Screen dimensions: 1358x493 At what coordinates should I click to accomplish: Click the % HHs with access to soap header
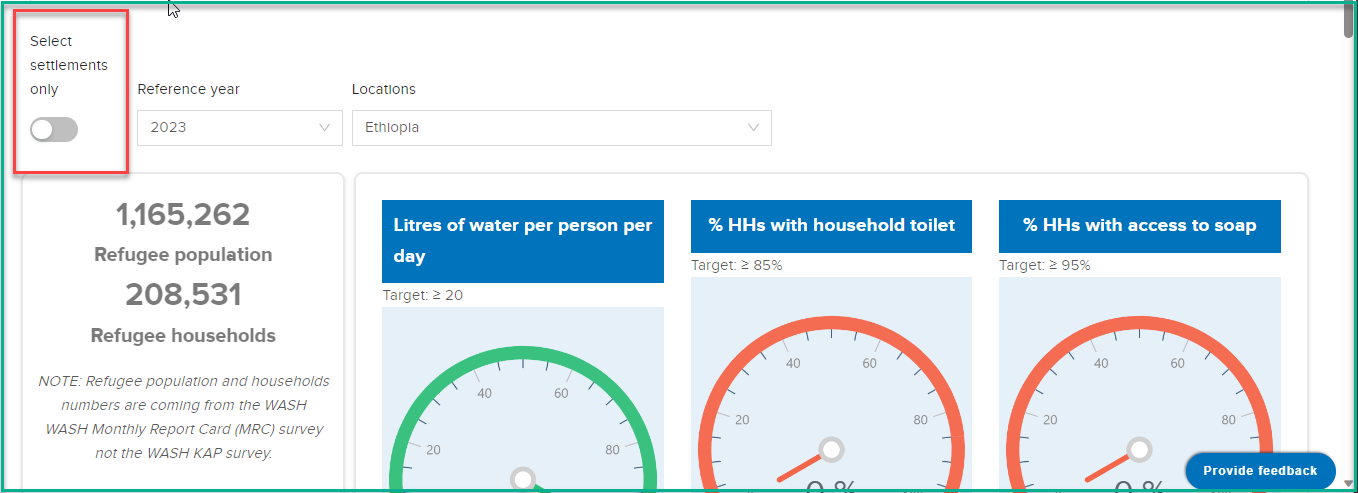coord(1140,226)
